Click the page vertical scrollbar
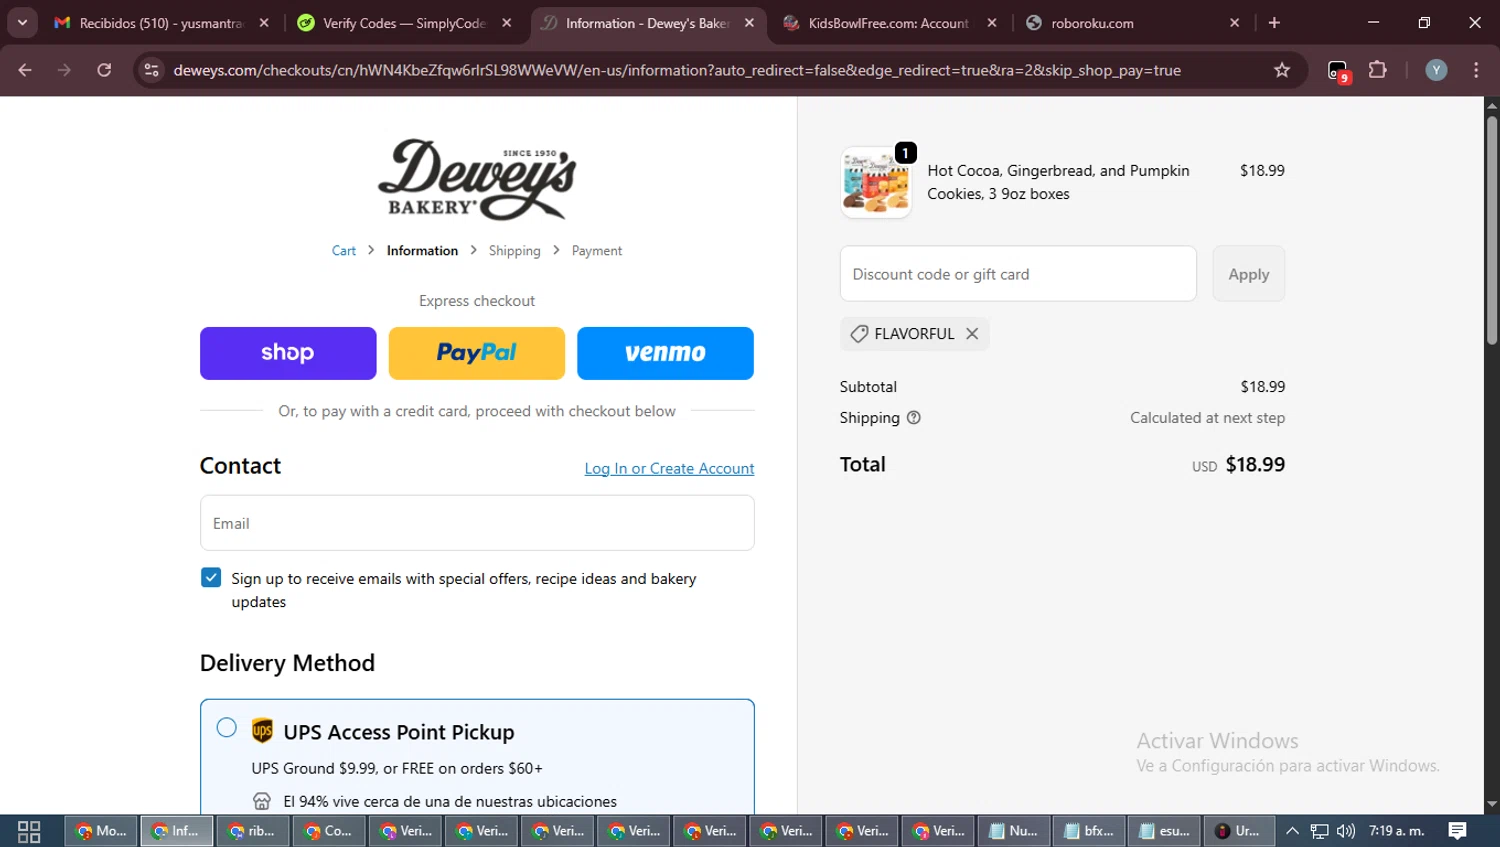 [1492, 231]
